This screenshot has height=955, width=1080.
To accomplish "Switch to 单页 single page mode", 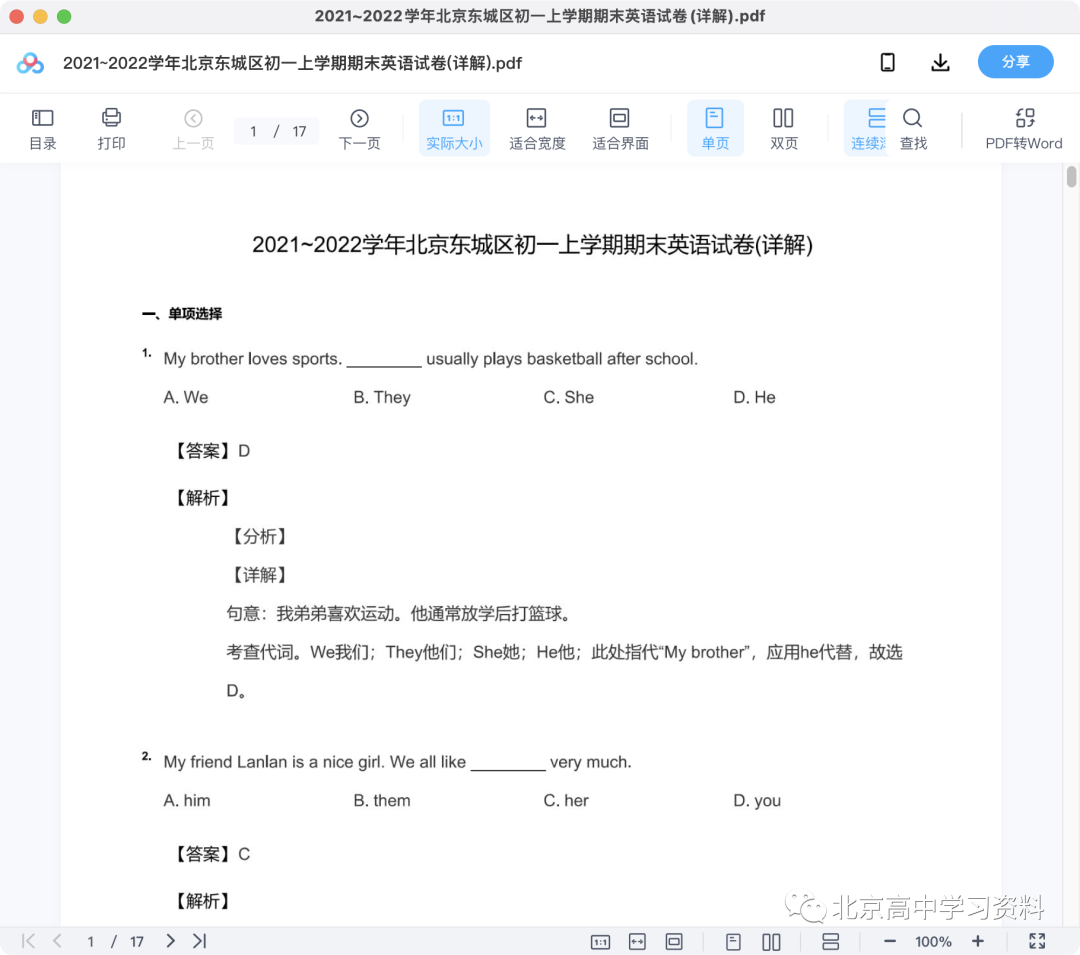I will pos(715,129).
